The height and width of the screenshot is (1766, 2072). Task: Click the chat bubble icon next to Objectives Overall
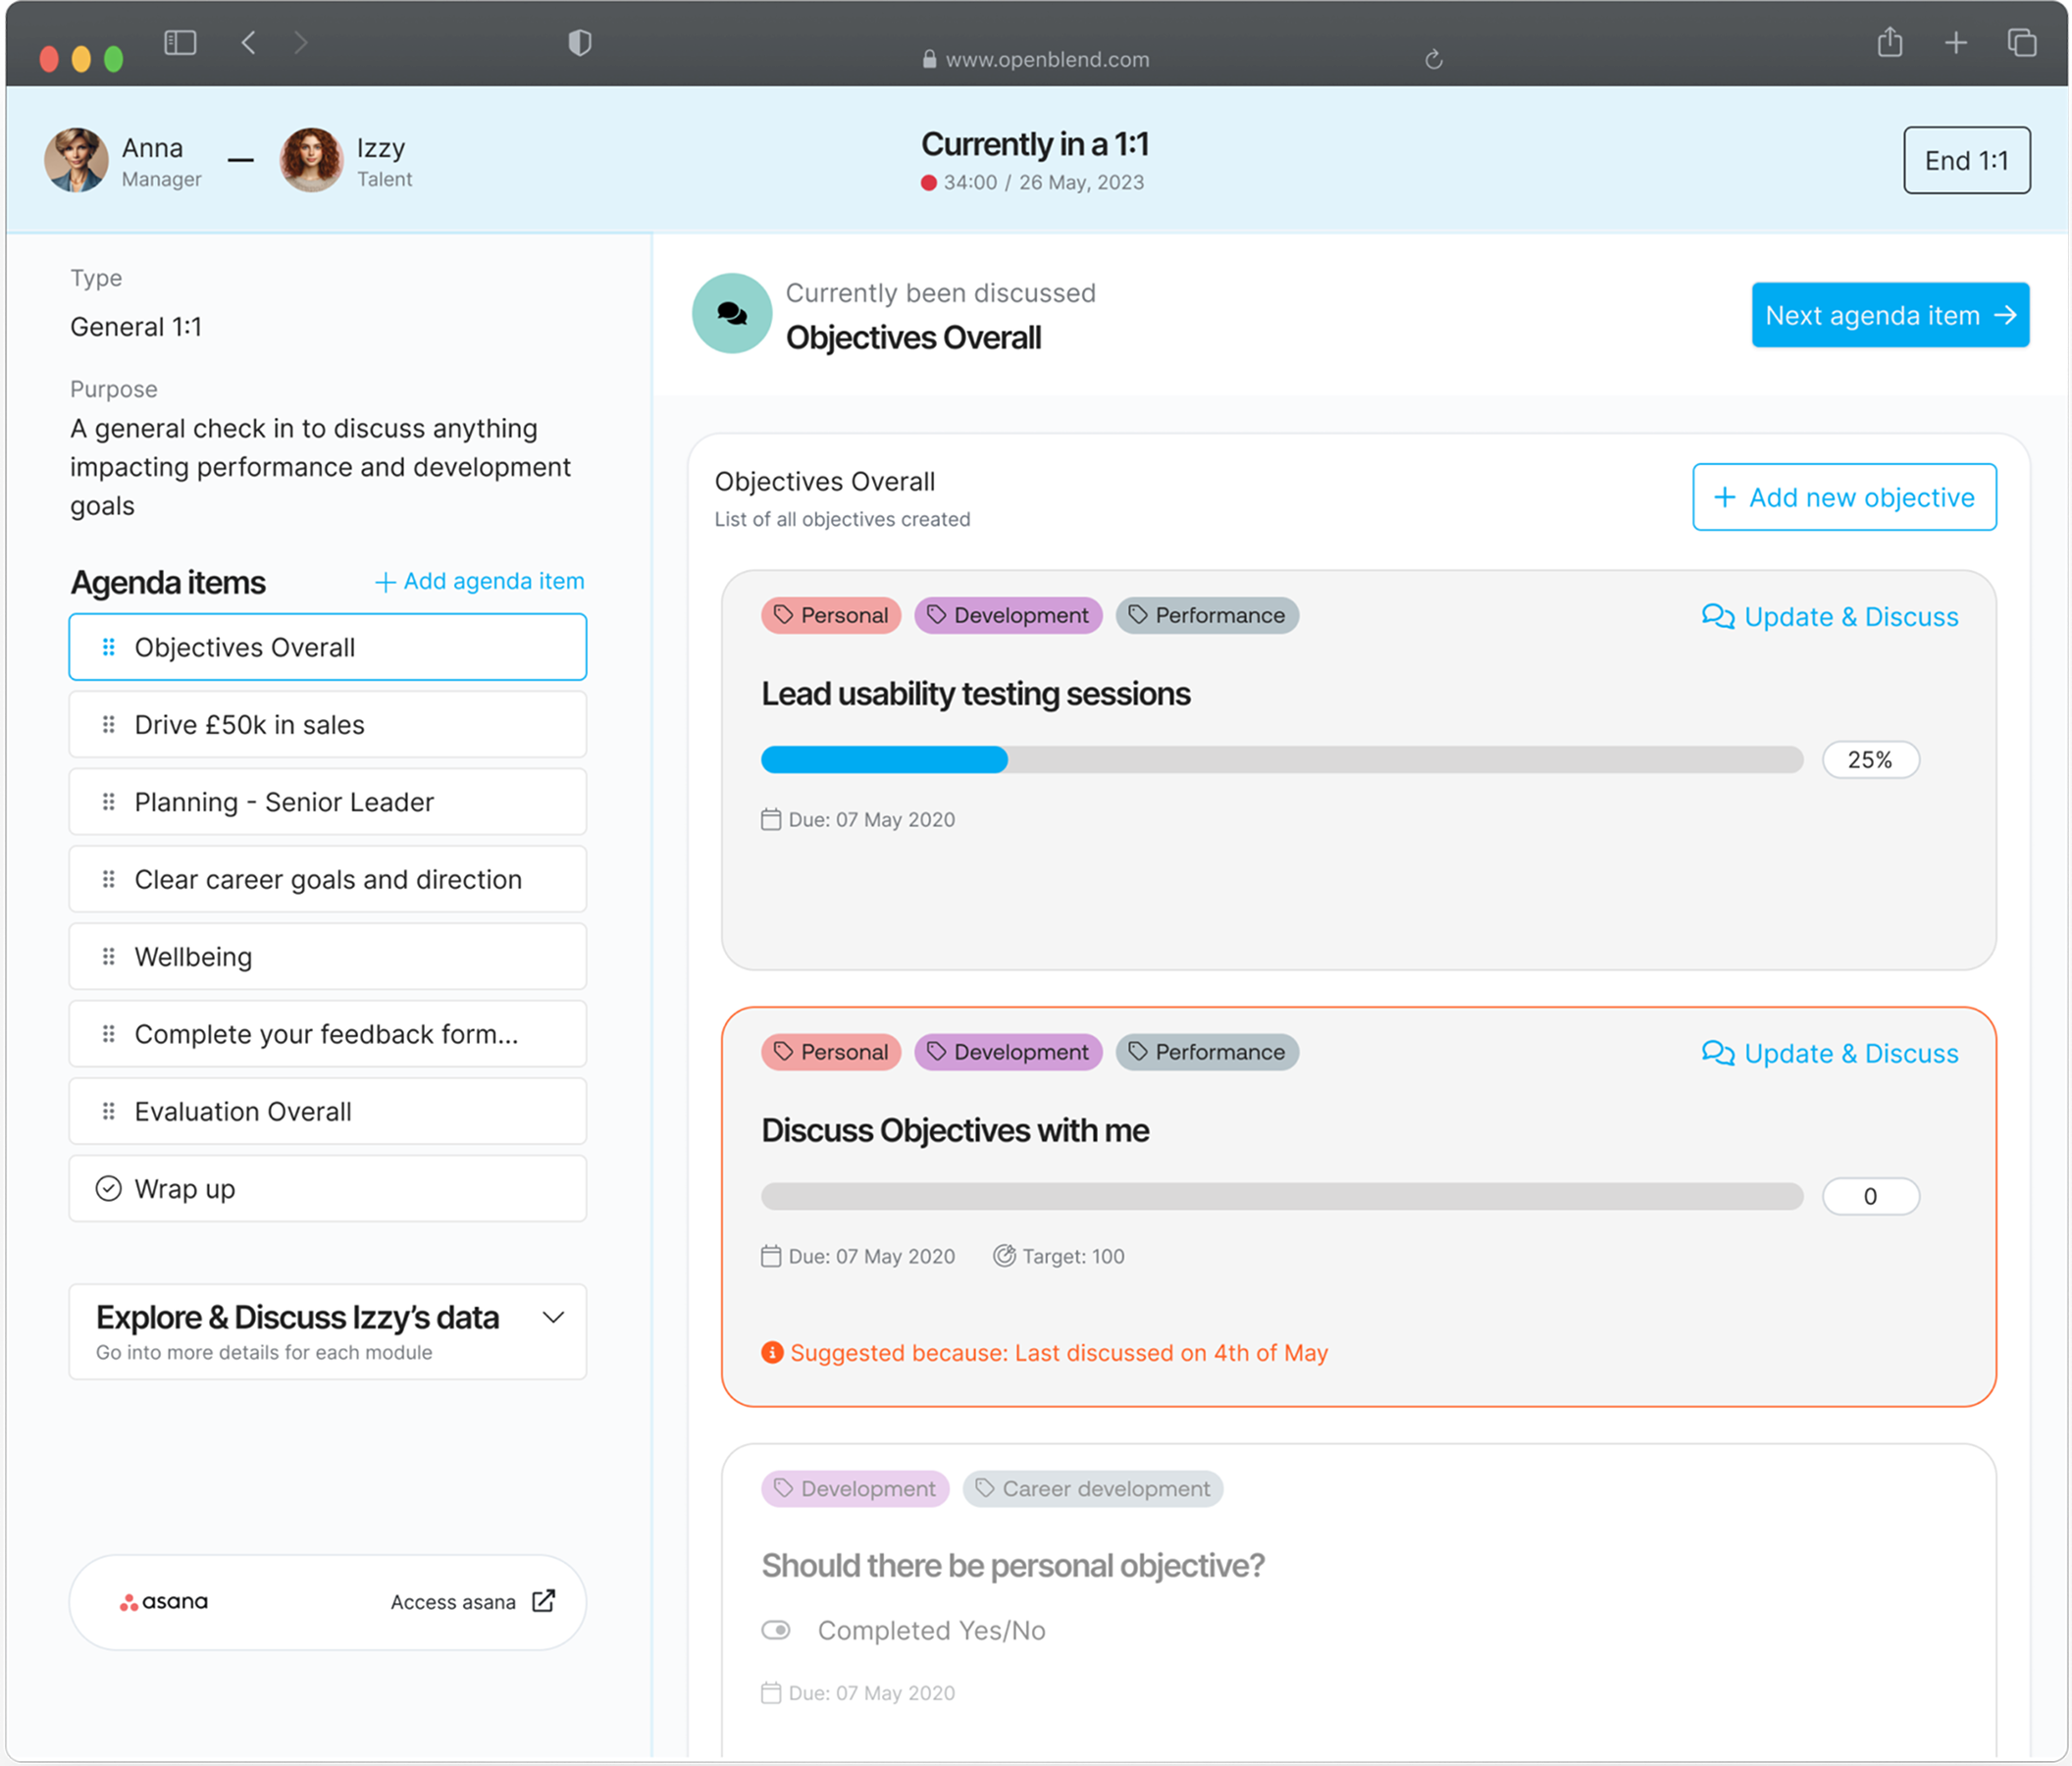(x=732, y=313)
